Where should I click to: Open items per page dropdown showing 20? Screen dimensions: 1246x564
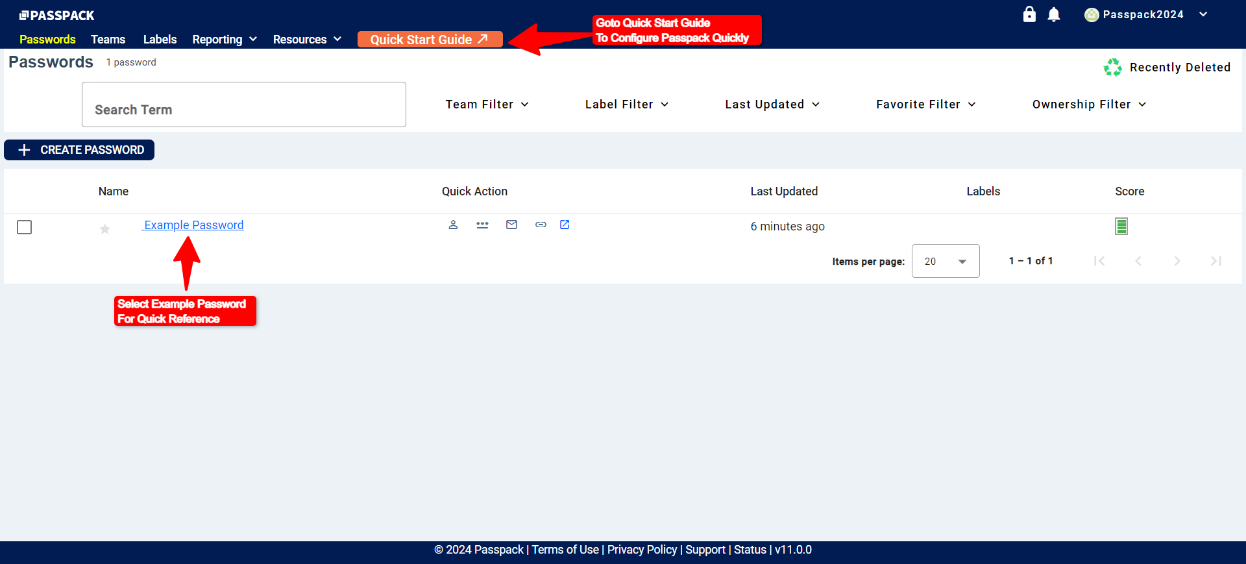946,261
